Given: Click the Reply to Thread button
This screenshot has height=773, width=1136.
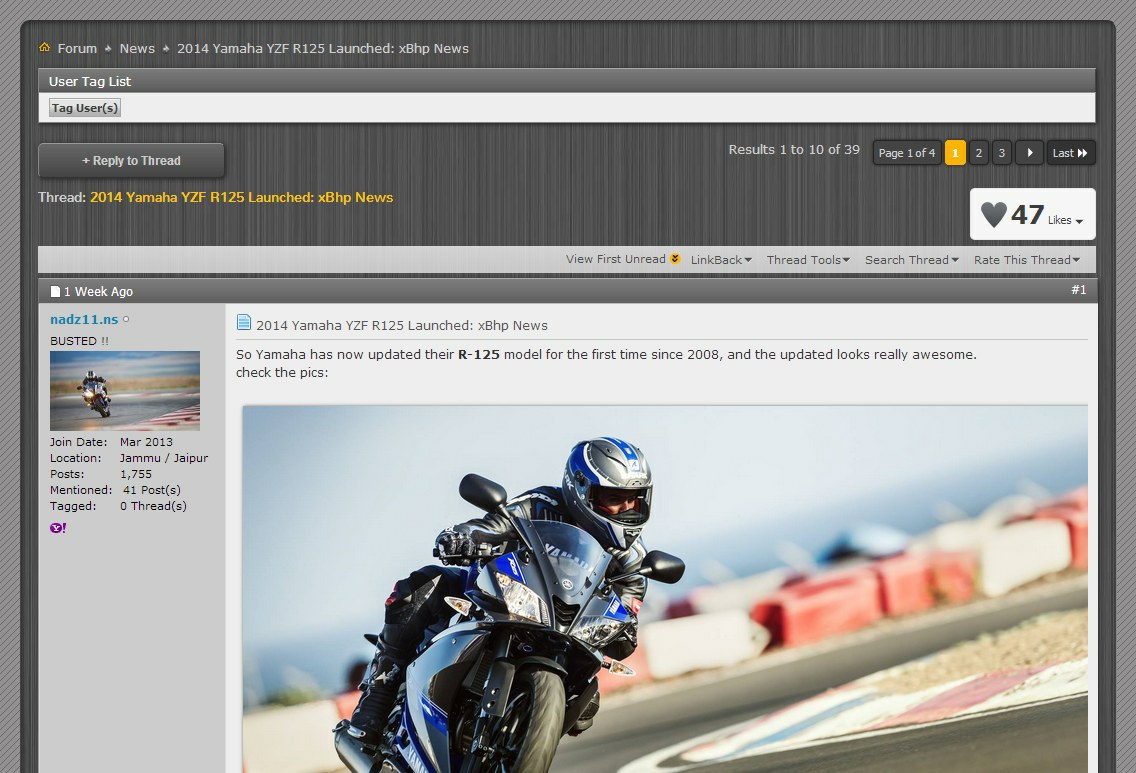Looking at the screenshot, I should click(131, 160).
